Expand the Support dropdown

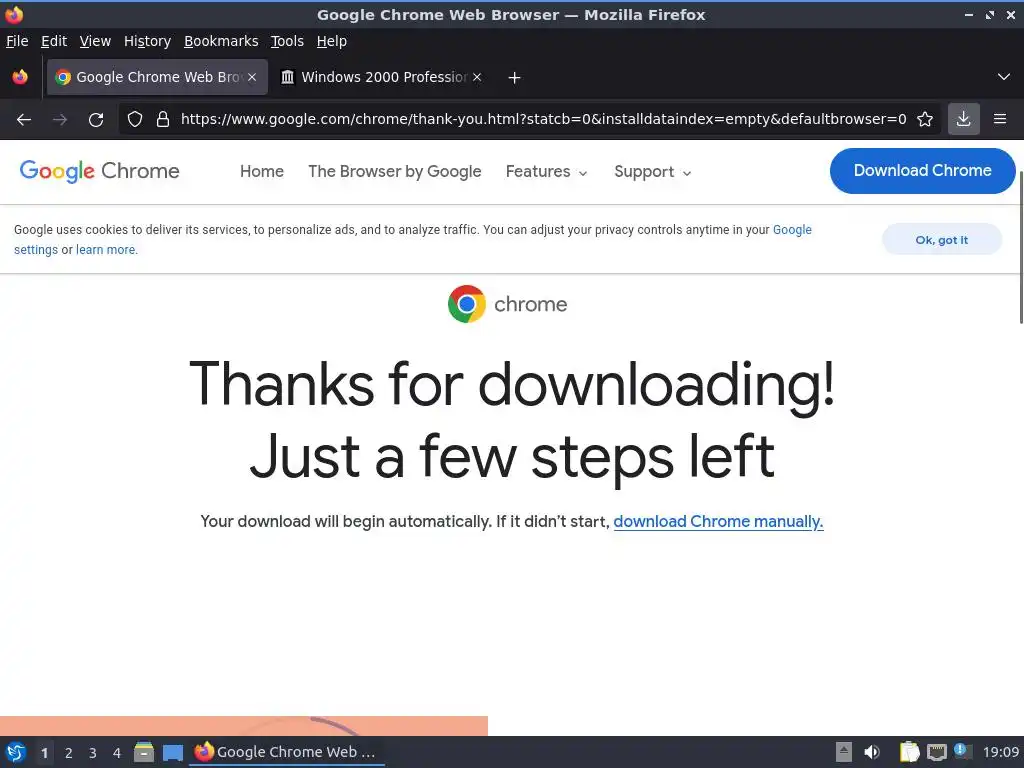click(x=652, y=172)
